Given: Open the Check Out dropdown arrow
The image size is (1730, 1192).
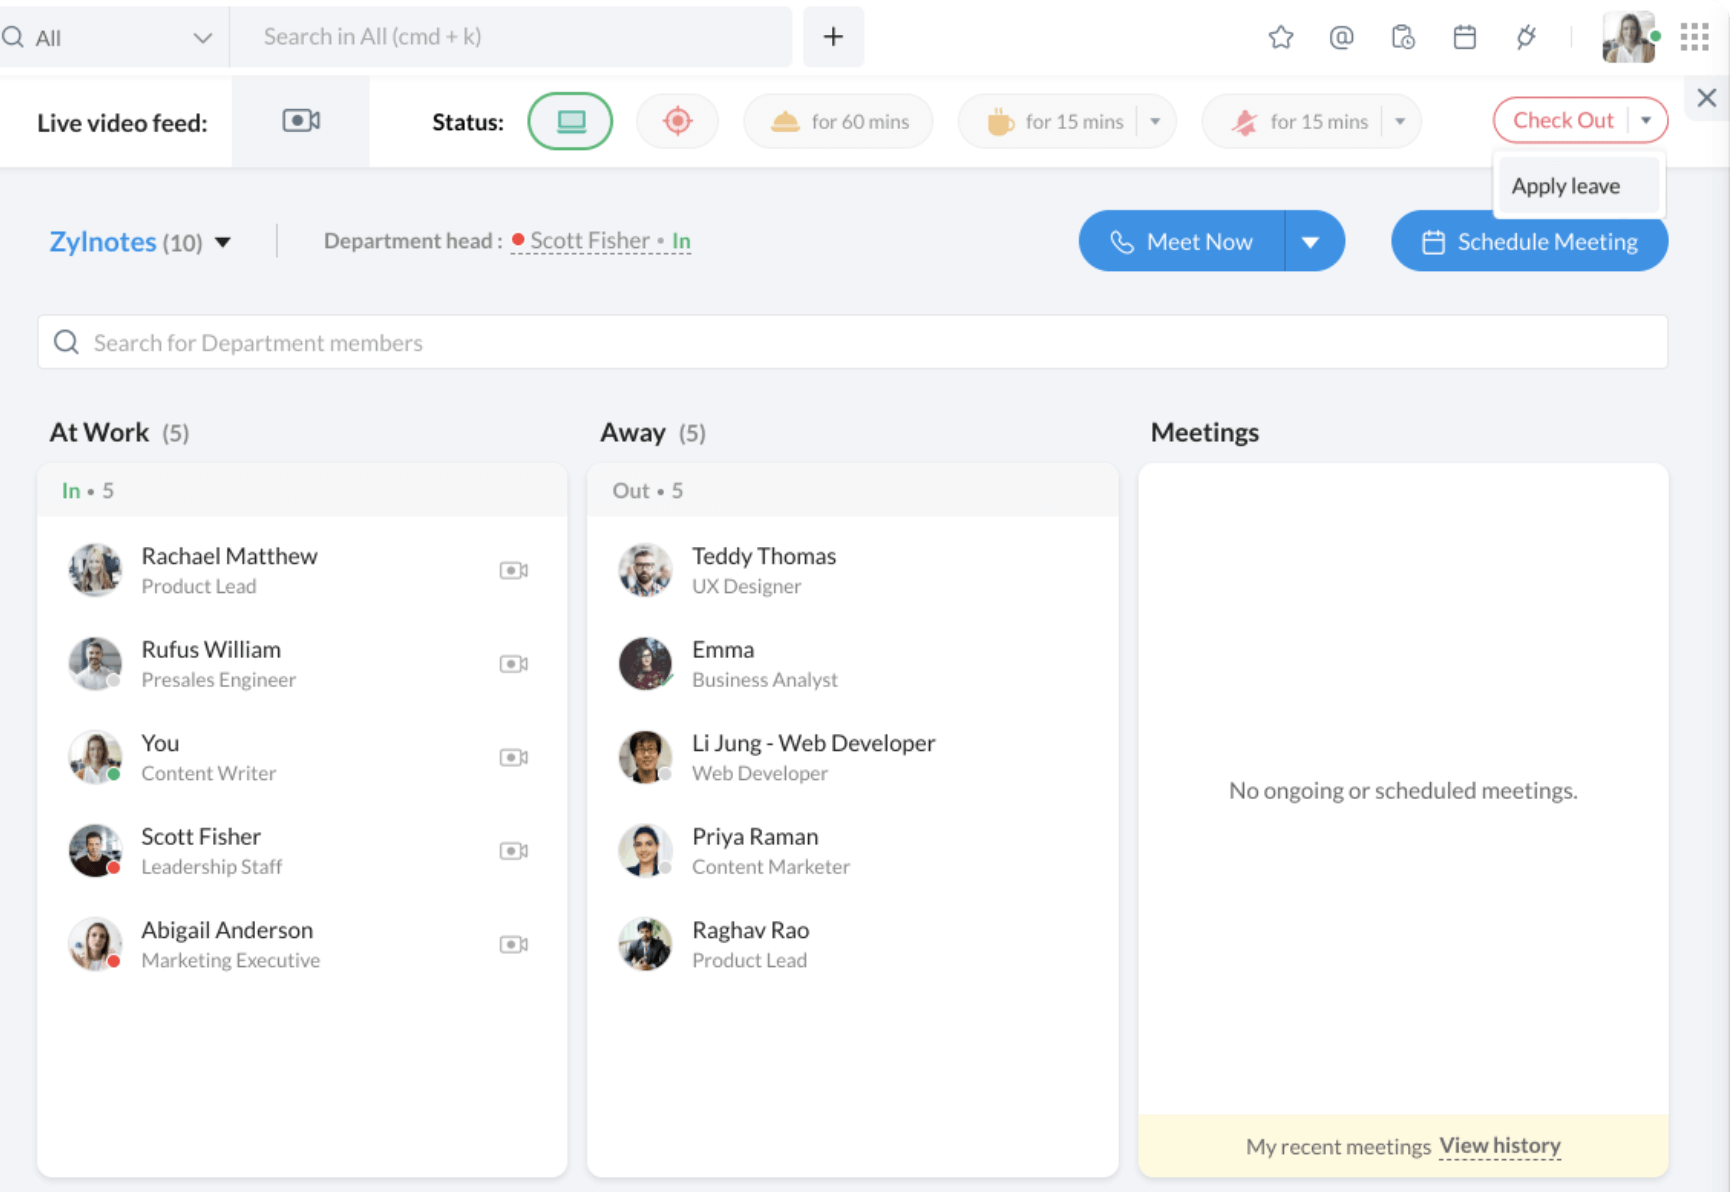Looking at the screenshot, I should (1647, 120).
